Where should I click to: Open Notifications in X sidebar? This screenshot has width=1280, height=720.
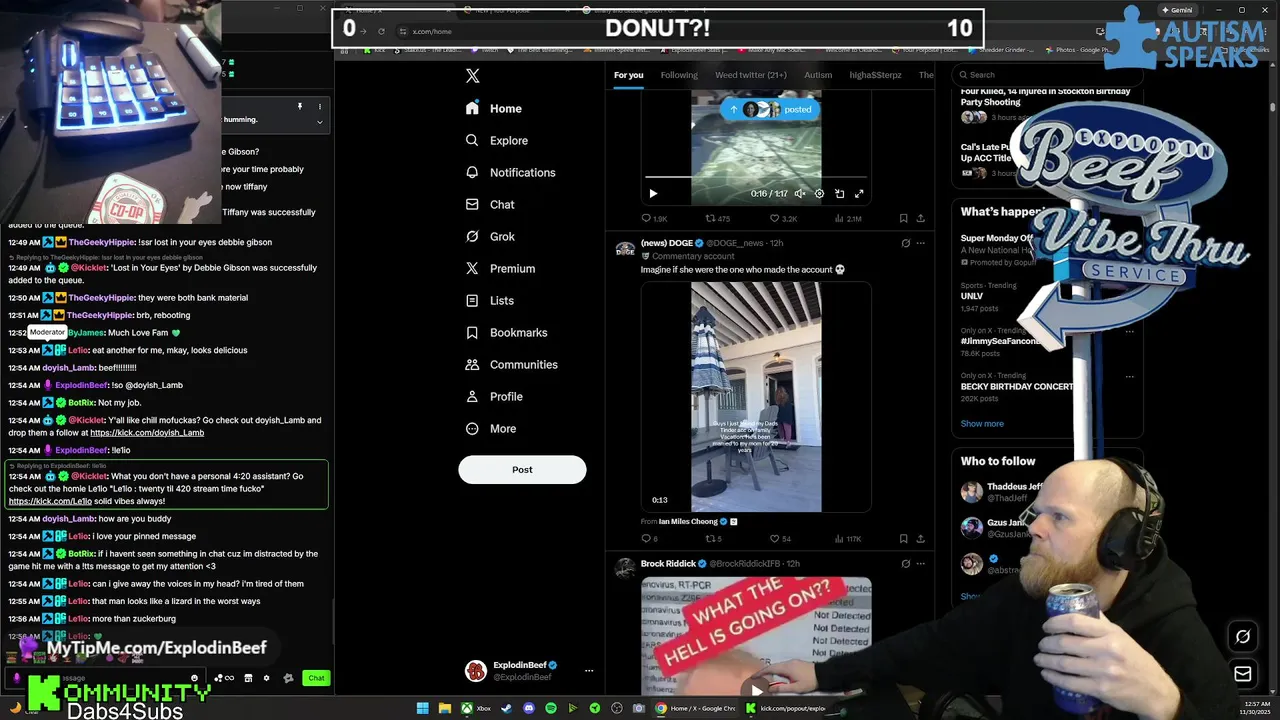[510, 172]
